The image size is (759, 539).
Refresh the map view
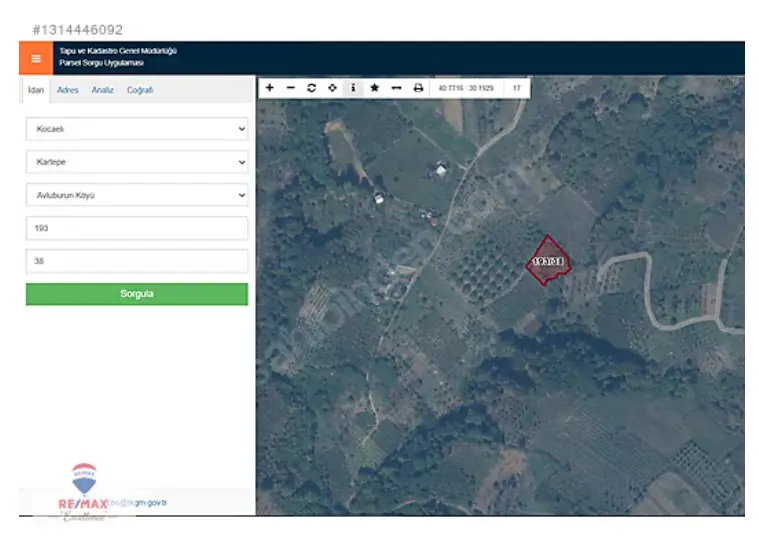tap(311, 88)
